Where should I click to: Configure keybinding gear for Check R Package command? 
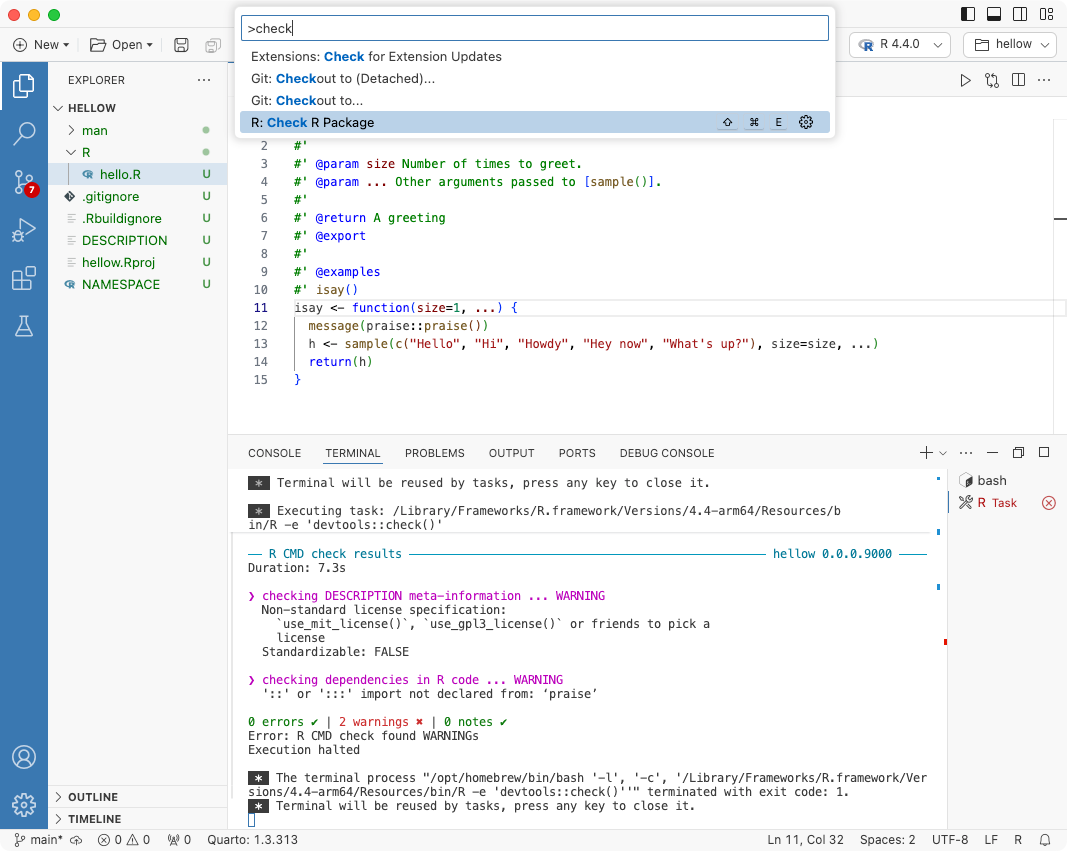coord(806,121)
